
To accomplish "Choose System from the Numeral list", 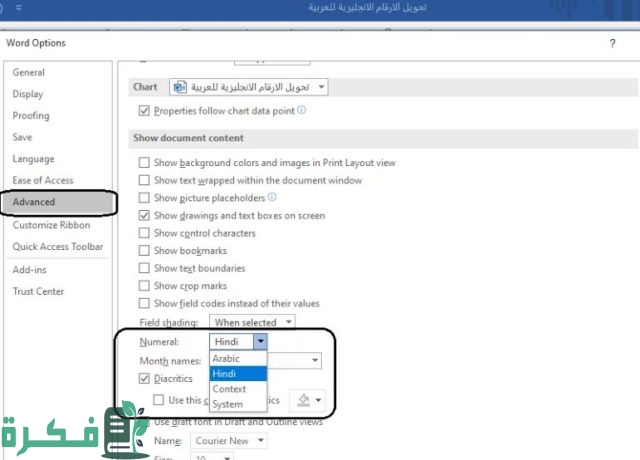I will [238, 404].
